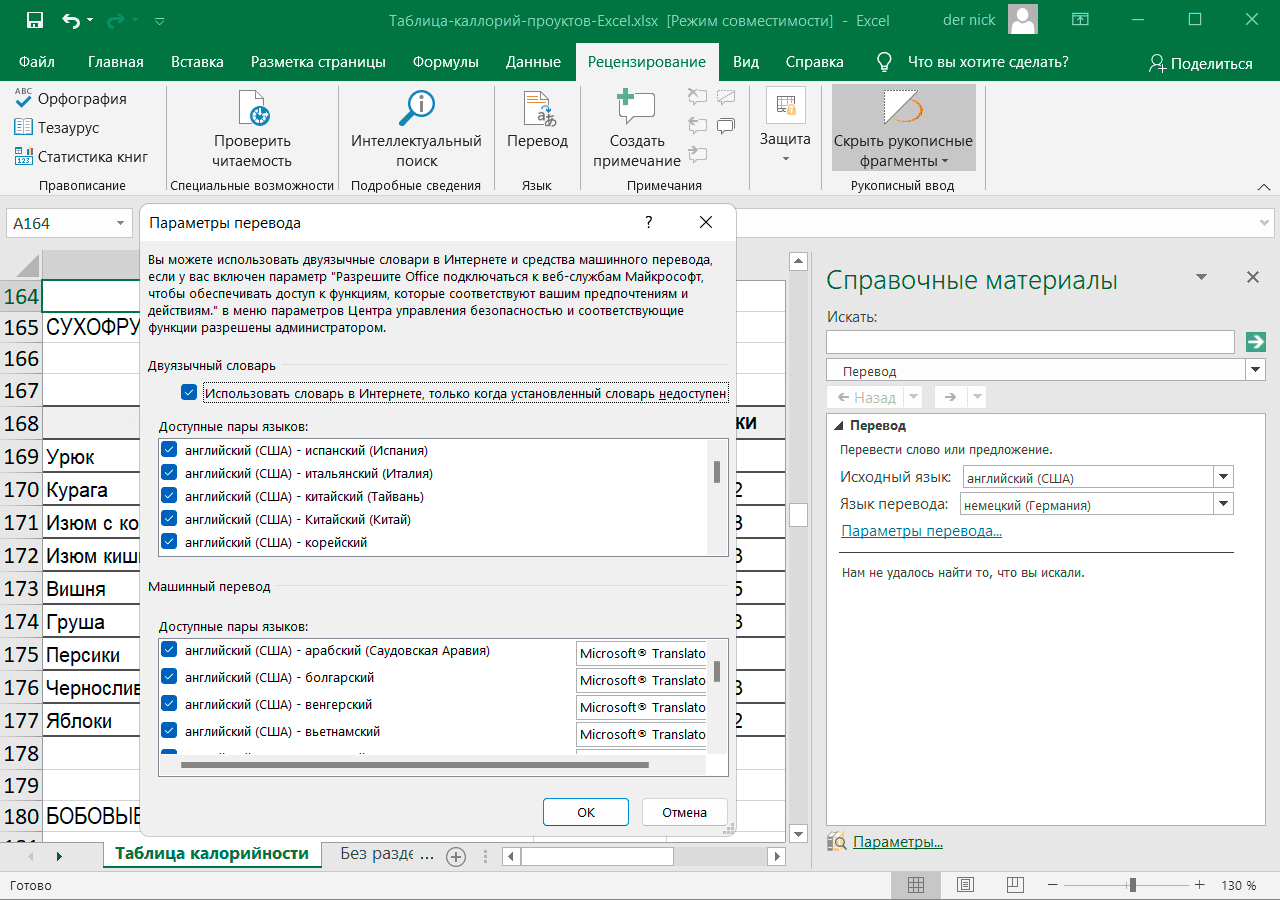Uncheck английский (США) - болгарский
The width and height of the screenshot is (1280, 900).
click(x=169, y=677)
